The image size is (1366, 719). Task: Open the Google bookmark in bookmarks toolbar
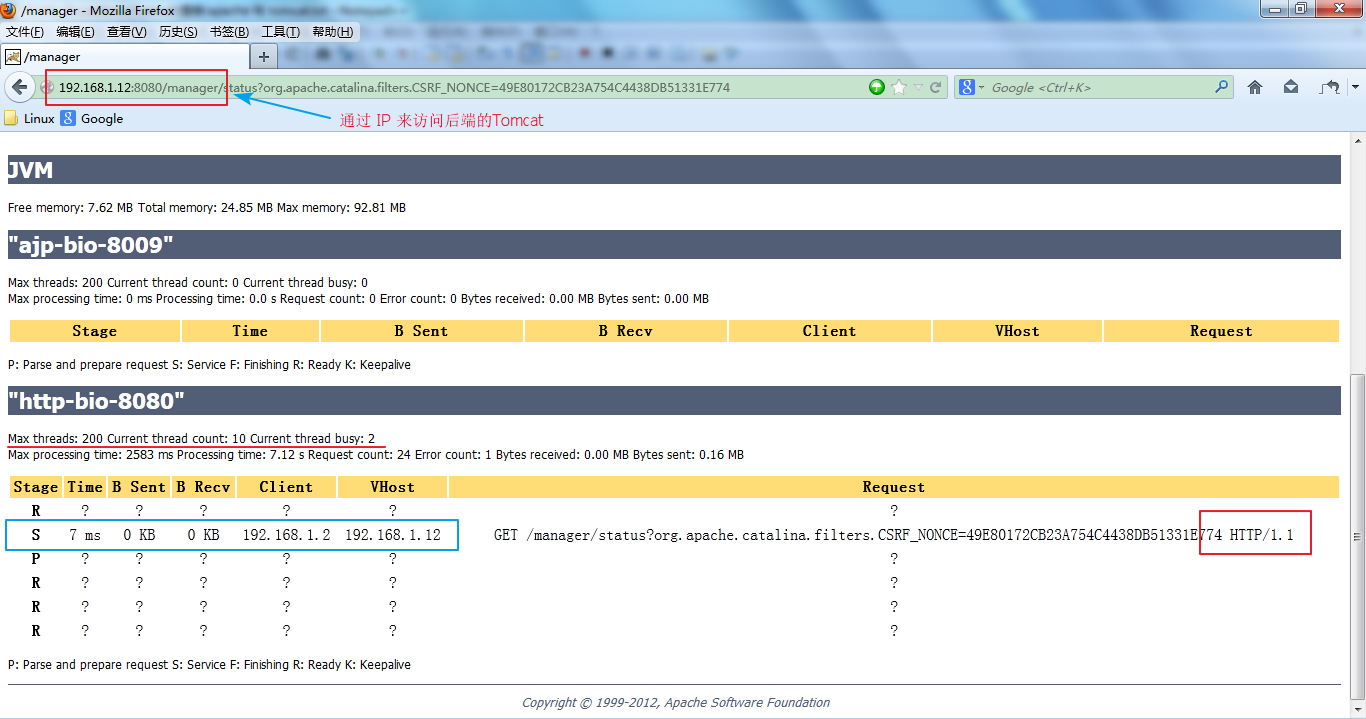tap(92, 118)
